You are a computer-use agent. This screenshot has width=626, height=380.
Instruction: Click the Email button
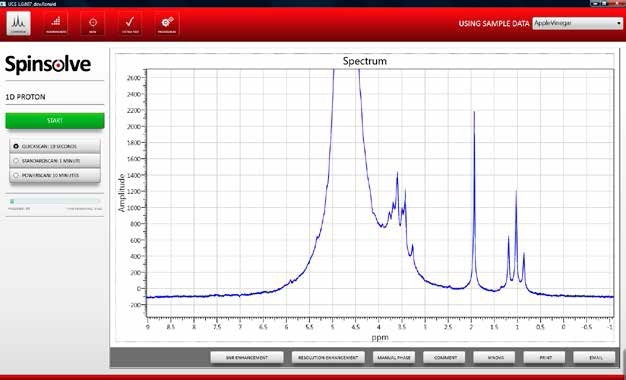[x=594, y=358]
